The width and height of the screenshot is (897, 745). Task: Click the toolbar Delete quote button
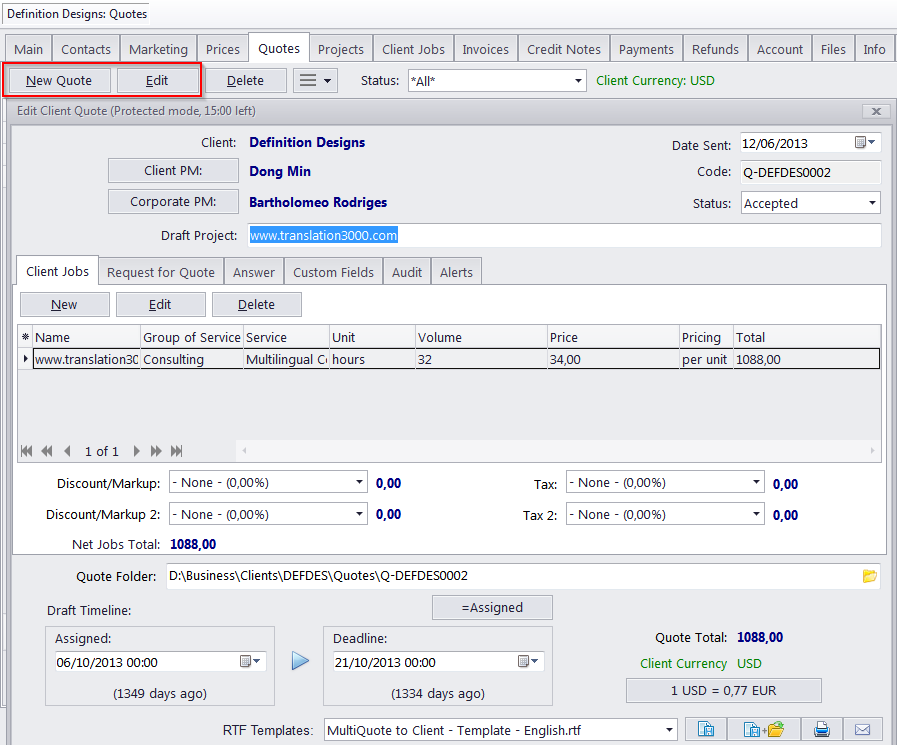(245, 81)
